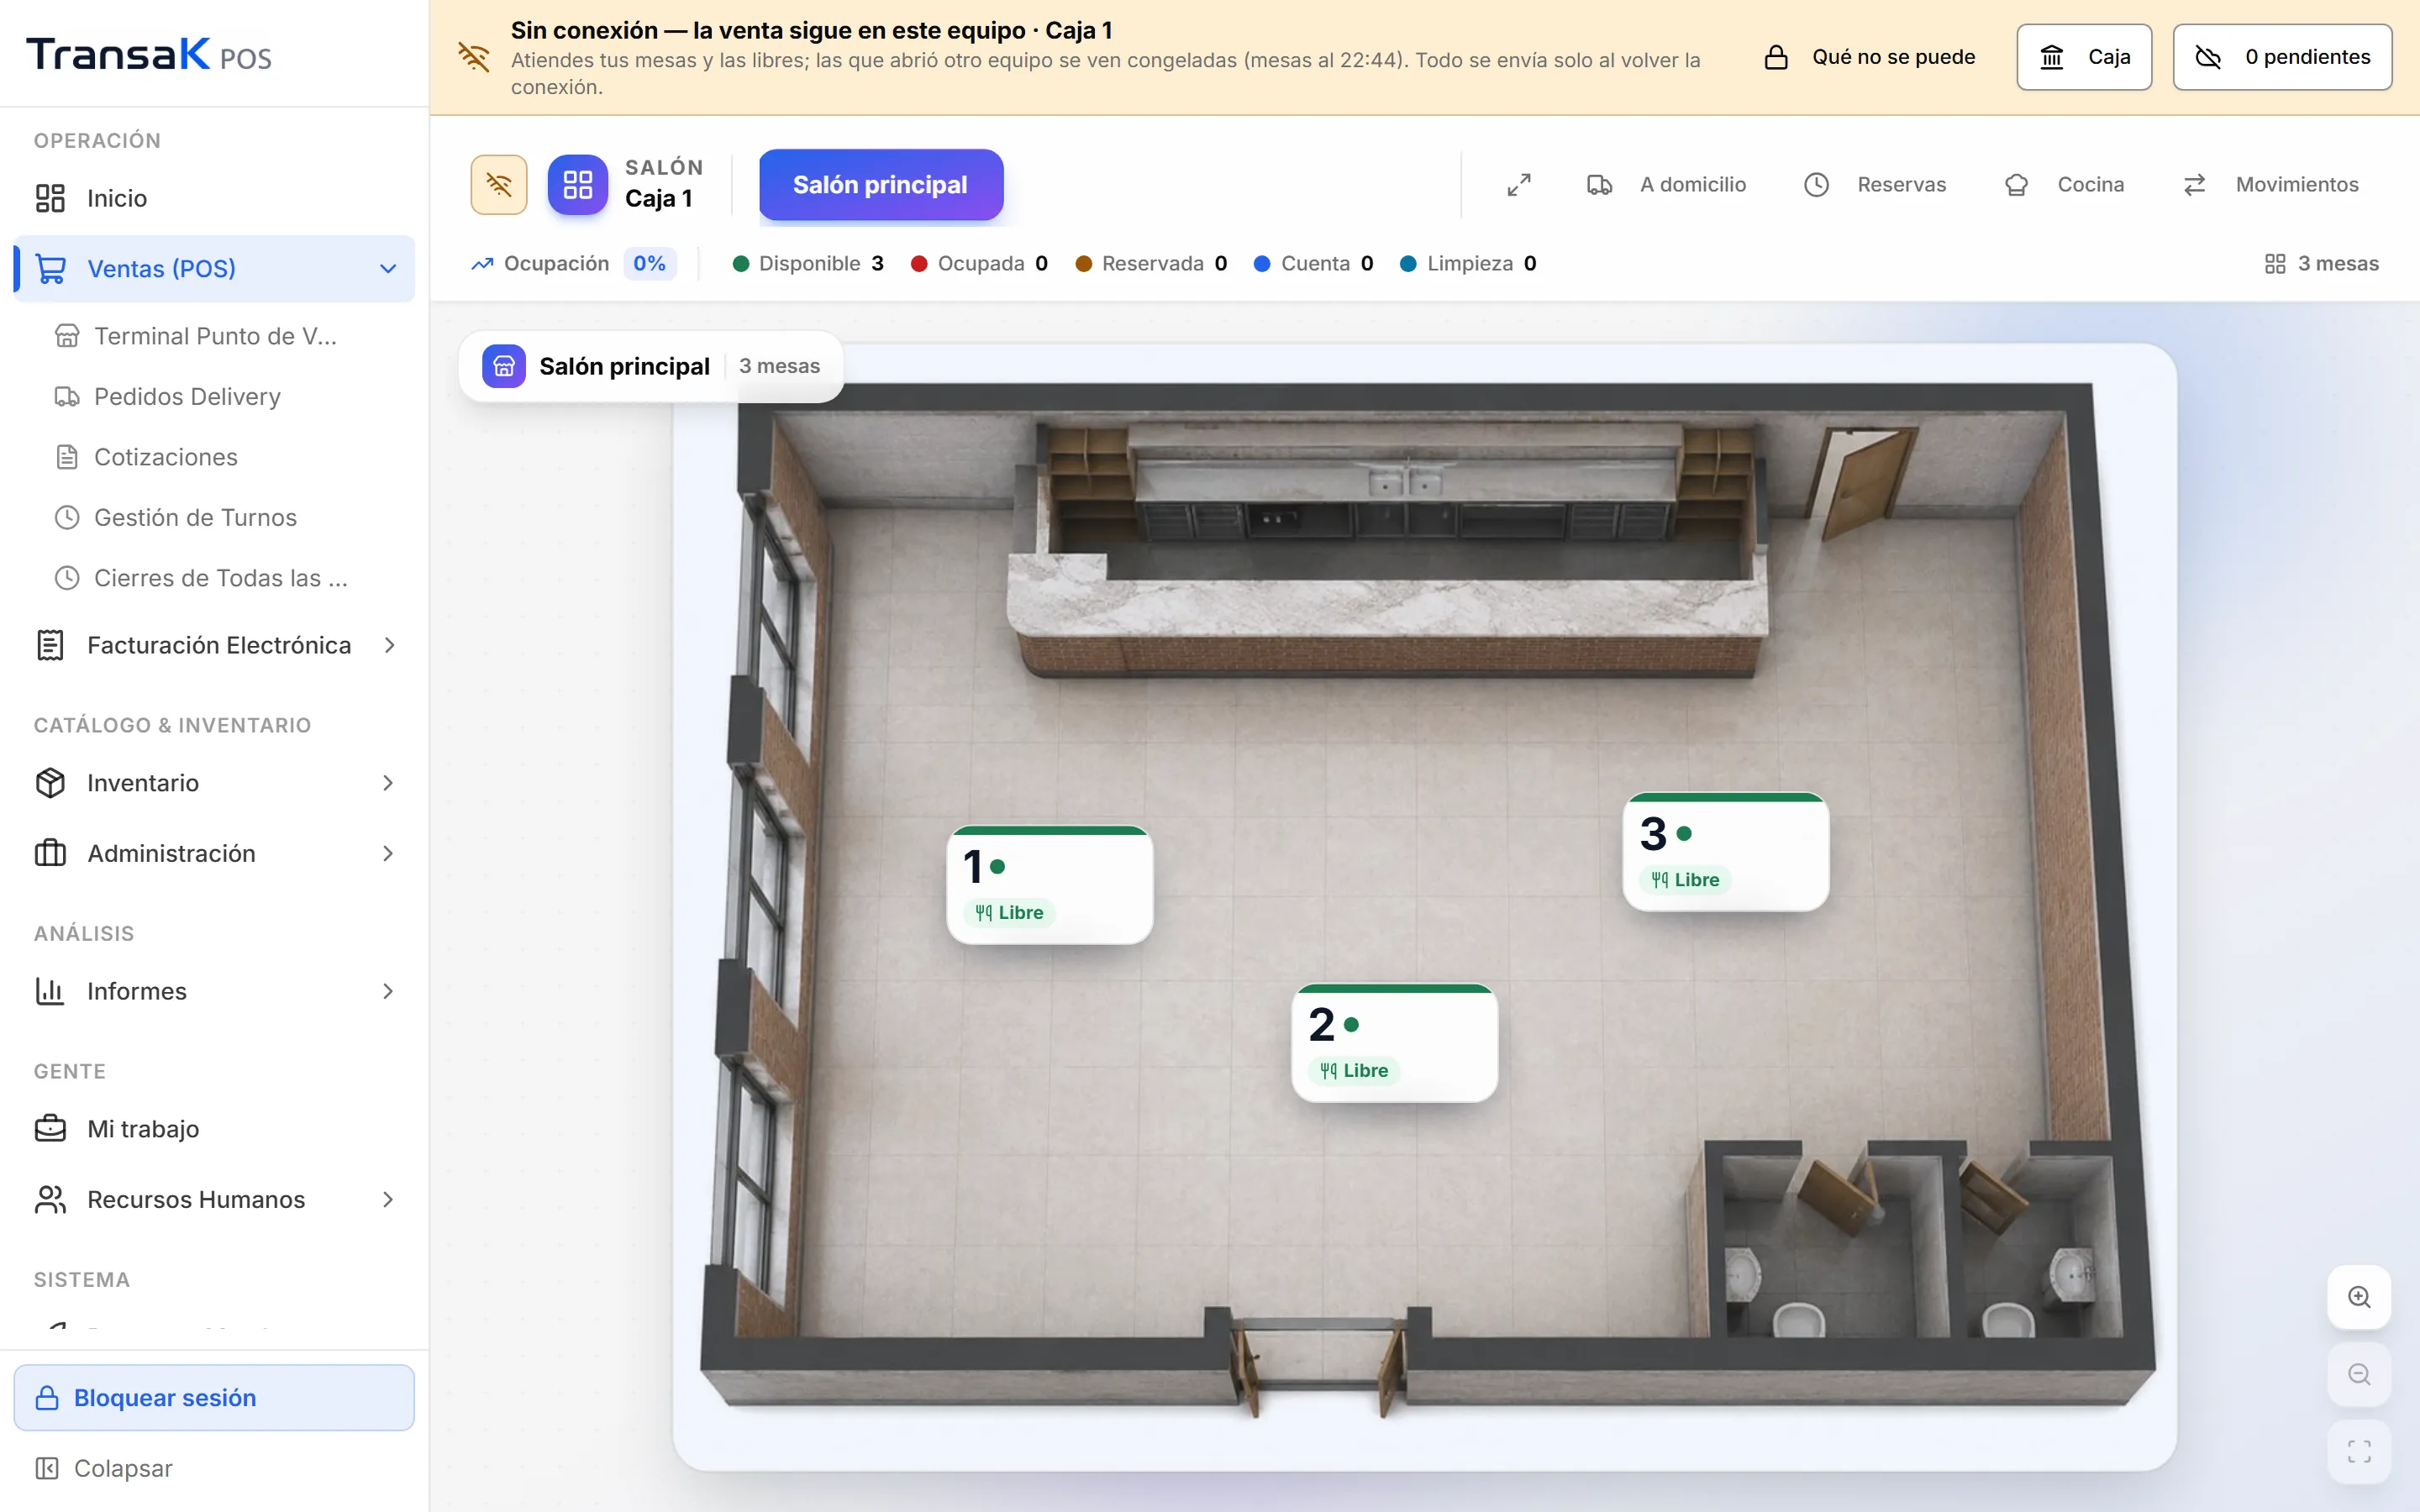Open the 0 pendientes sync button
The image size is (2420, 1512).
pyautogui.click(x=2282, y=57)
